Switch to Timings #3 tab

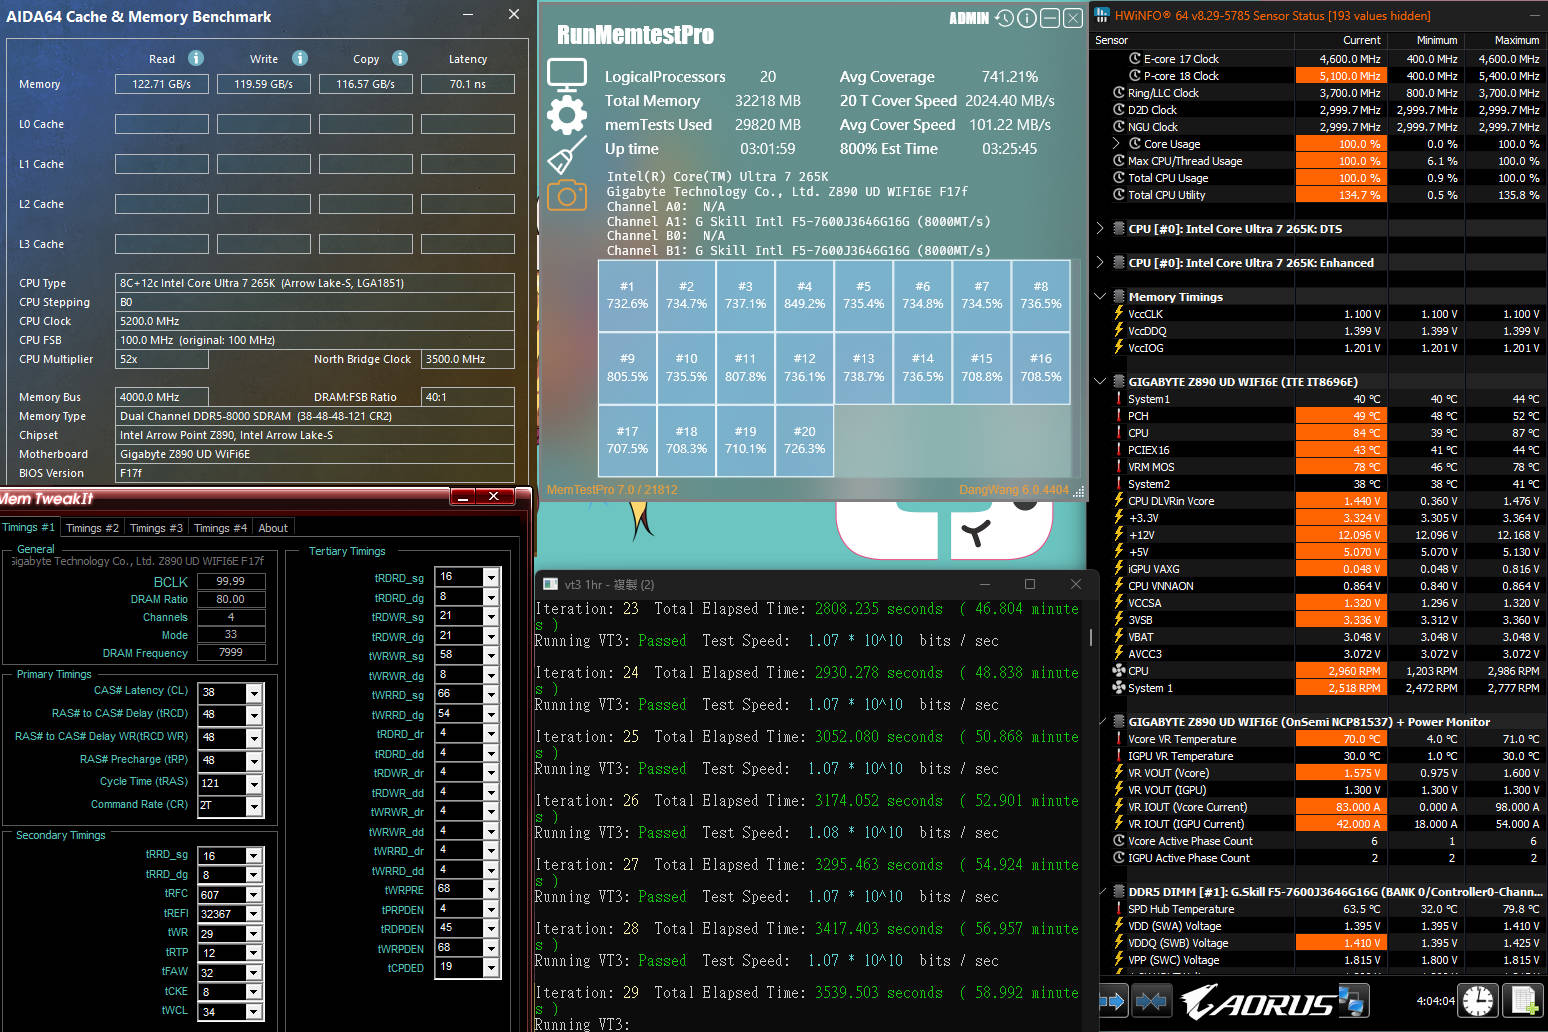click(156, 528)
